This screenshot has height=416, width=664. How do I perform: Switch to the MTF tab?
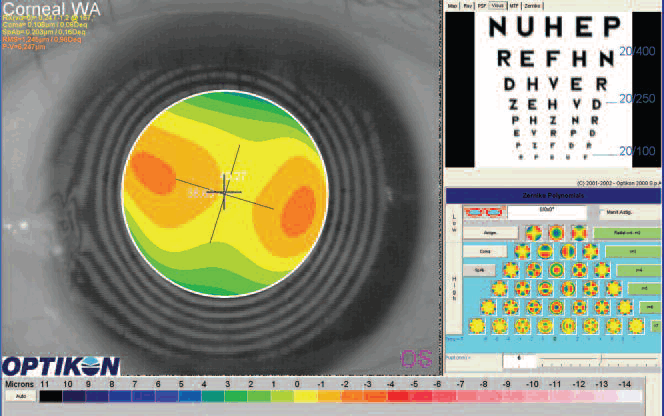point(514,6)
